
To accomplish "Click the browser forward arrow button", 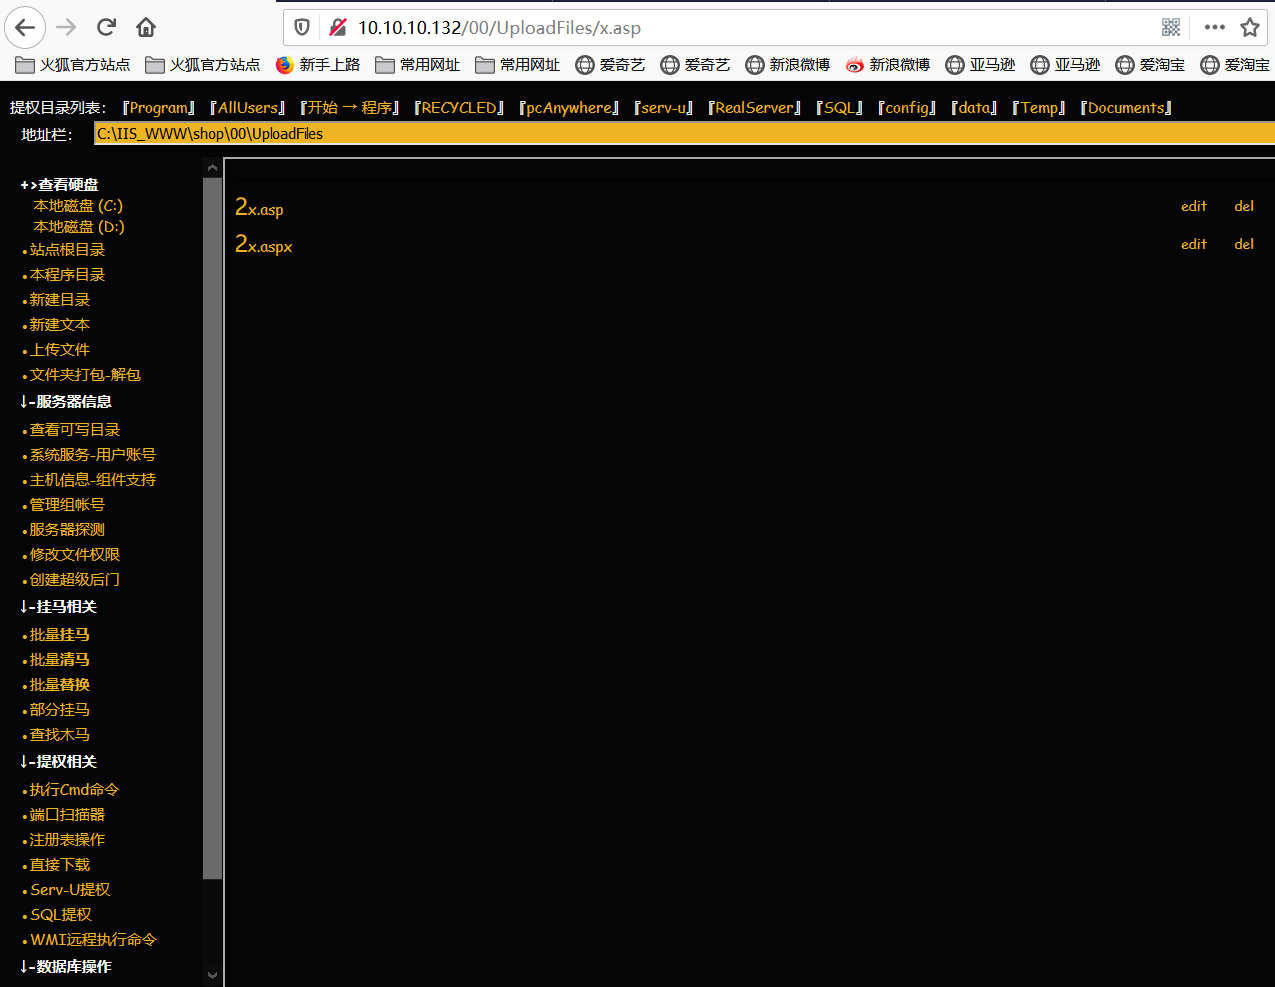I will (66, 27).
